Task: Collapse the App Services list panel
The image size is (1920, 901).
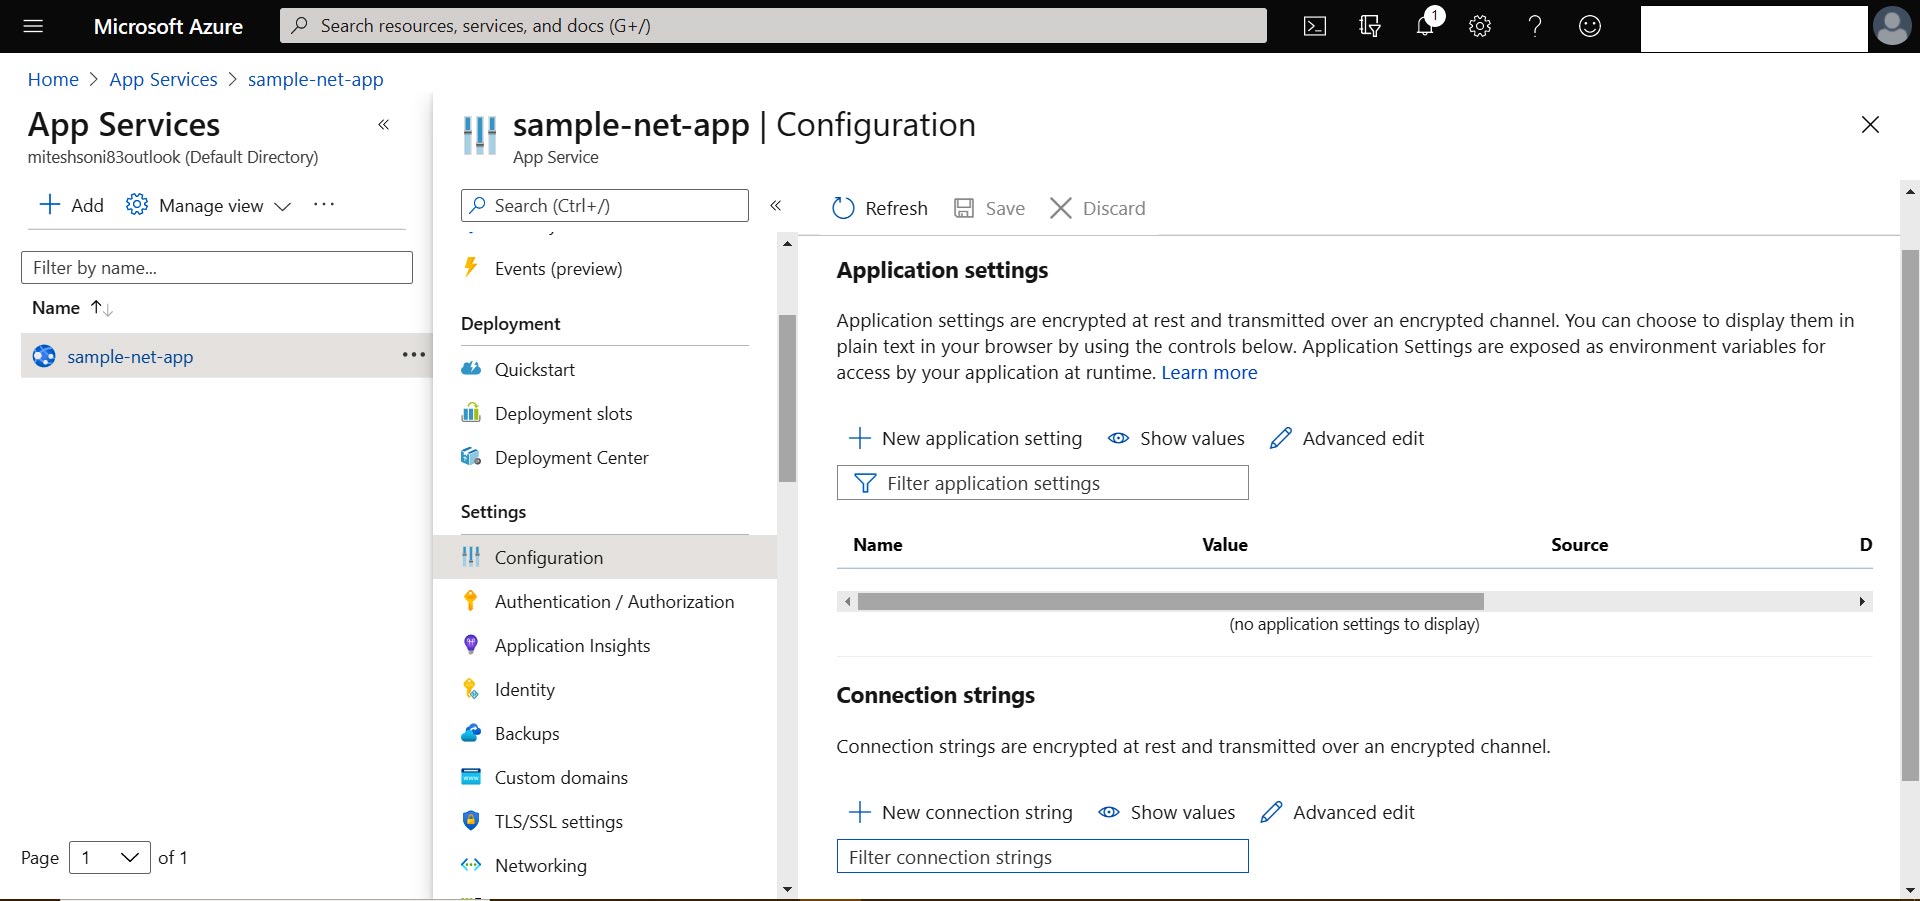Action: [383, 125]
